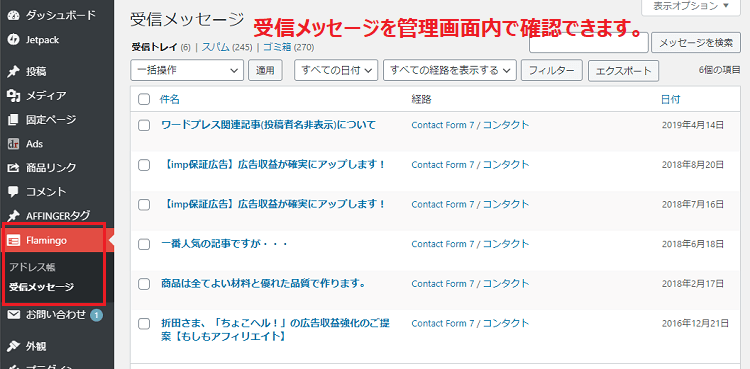
Task: Click Contact Form 7 / コンタクト in 2018年6月18日 row
Action: [470, 244]
